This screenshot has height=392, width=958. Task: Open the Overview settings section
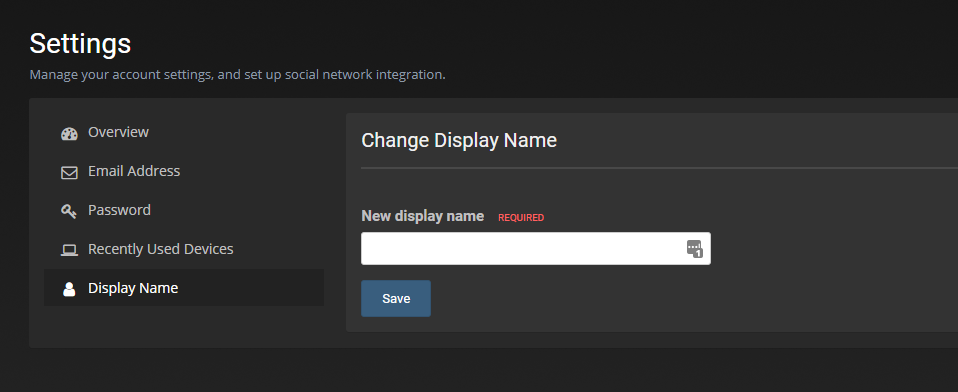point(183,132)
